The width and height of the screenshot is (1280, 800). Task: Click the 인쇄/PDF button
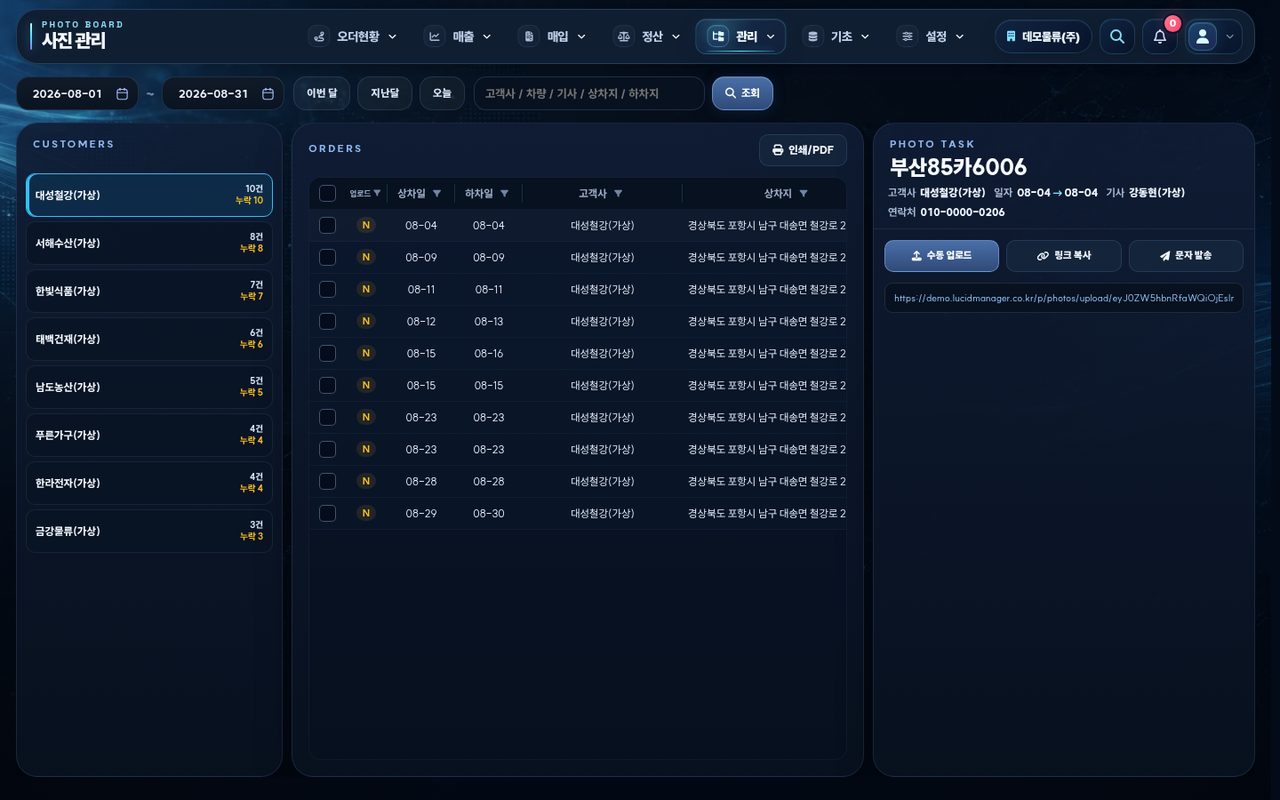click(x=803, y=150)
